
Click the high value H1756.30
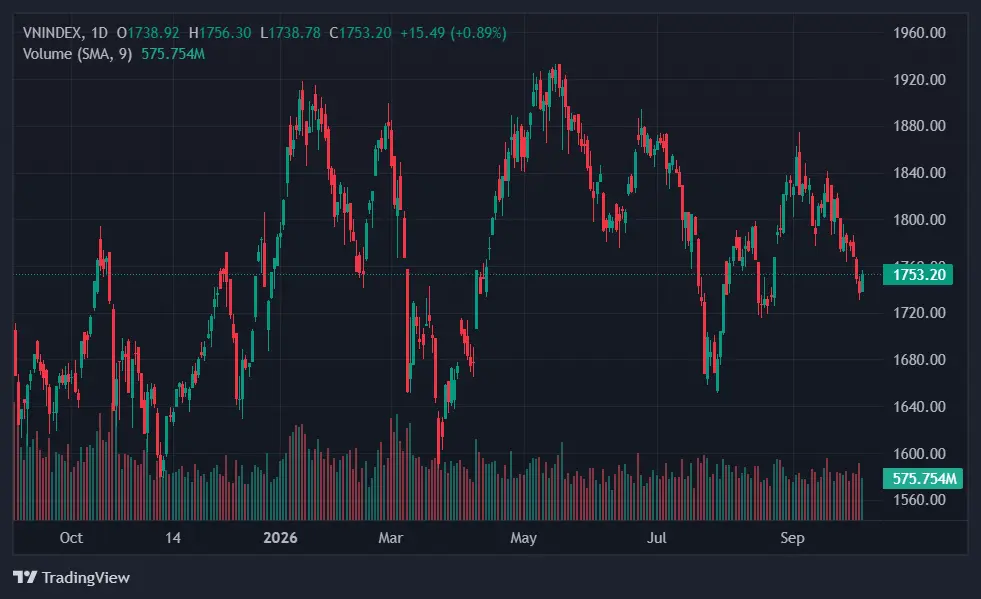click(220, 33)
